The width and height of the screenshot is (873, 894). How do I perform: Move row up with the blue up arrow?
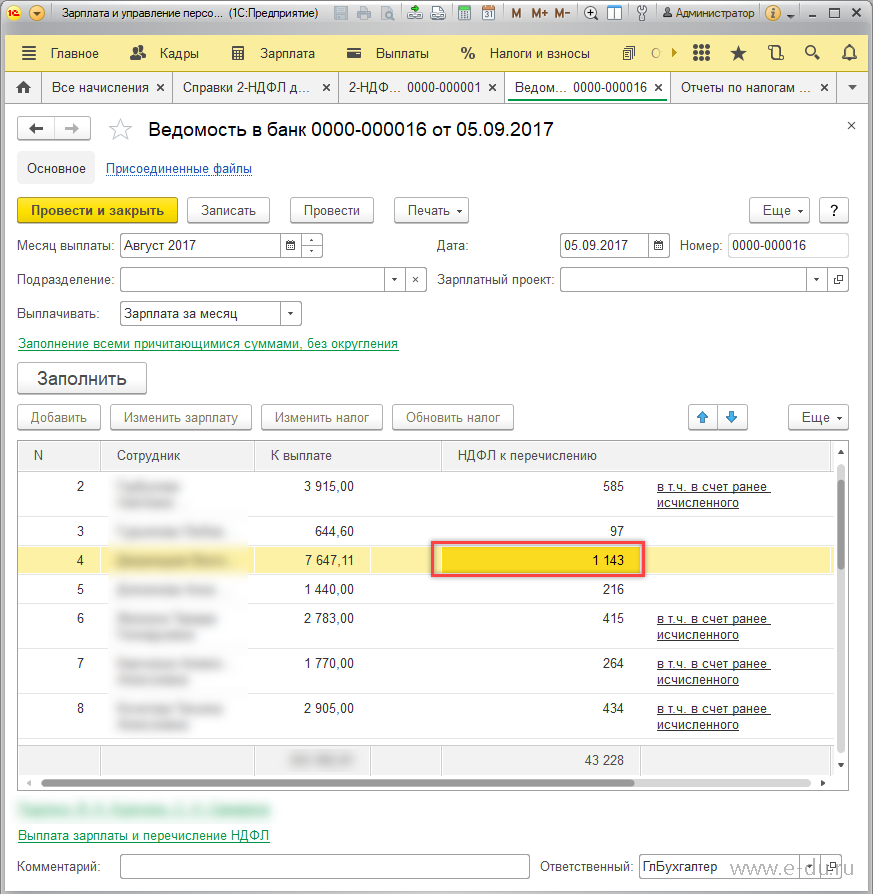tap(703, 417)
